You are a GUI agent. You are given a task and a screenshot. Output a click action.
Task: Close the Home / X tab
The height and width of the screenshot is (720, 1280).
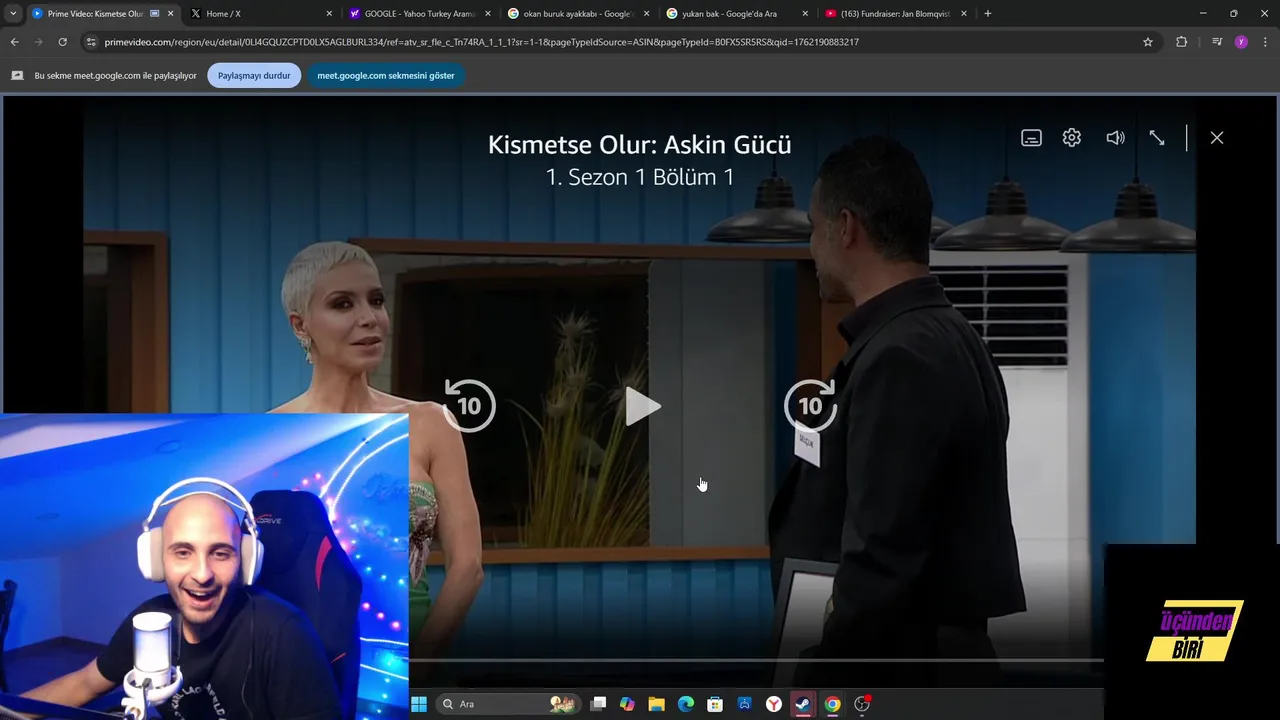(x=329, y=14)
